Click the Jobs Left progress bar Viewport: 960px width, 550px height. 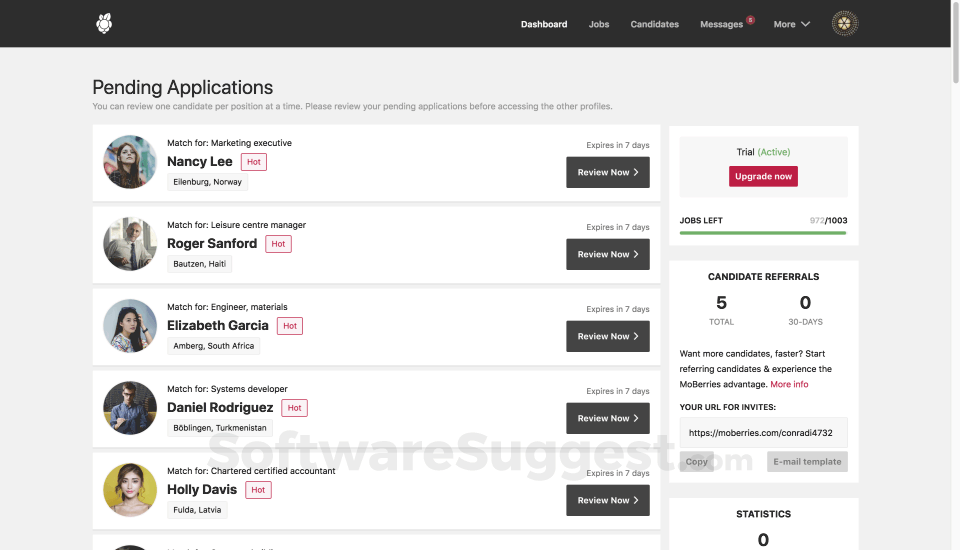(x=763, y=233)
